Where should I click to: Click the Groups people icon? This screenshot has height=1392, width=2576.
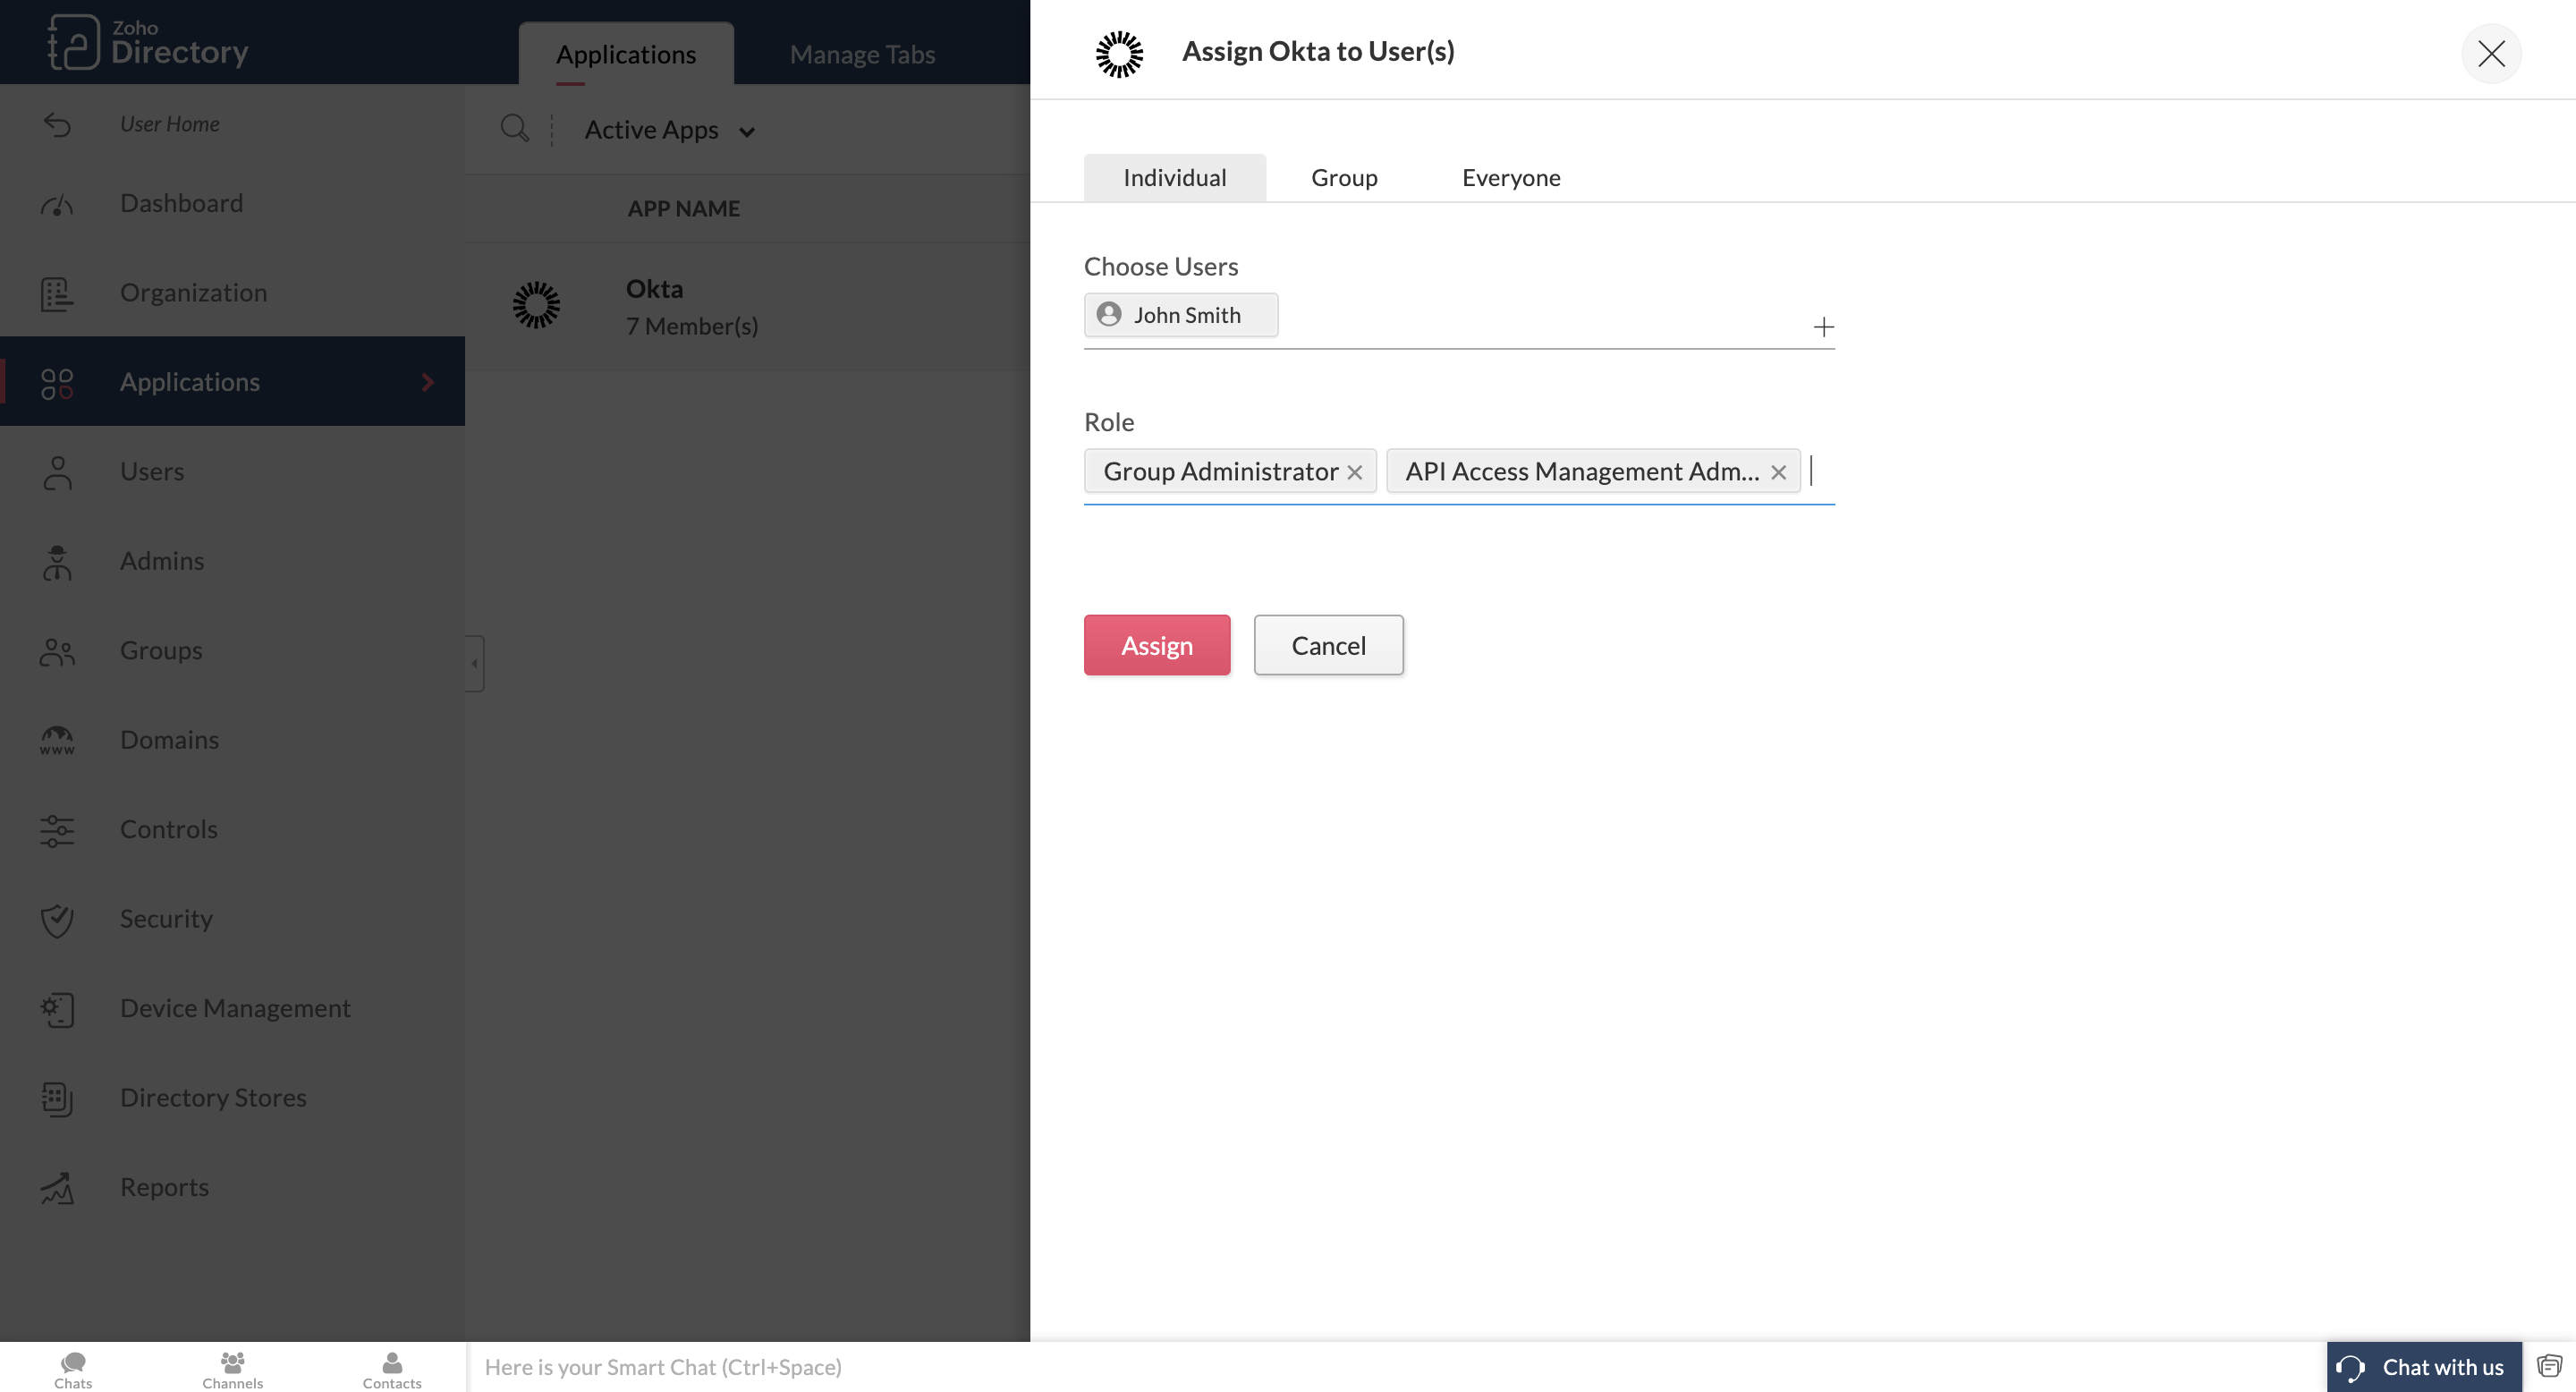[57, 651]
